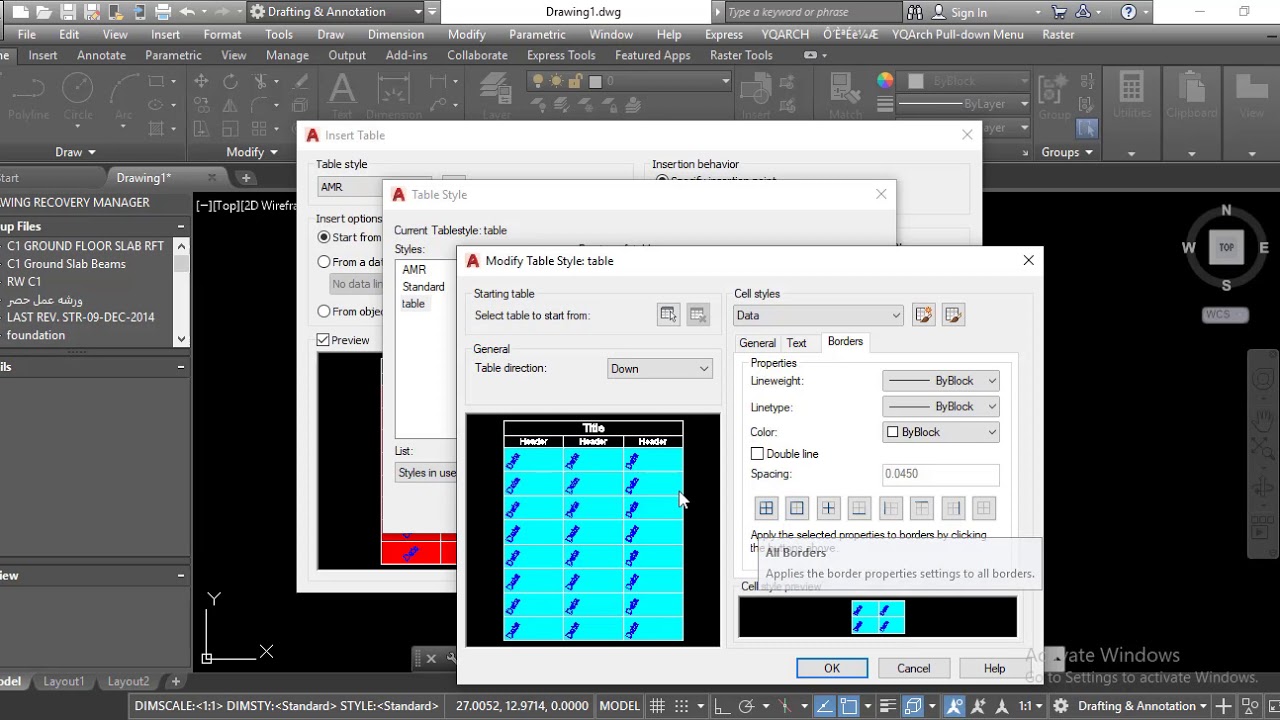Apply the No Borders button
The width and height of the screenshot is (1280, 720).
tap(984, 508)
